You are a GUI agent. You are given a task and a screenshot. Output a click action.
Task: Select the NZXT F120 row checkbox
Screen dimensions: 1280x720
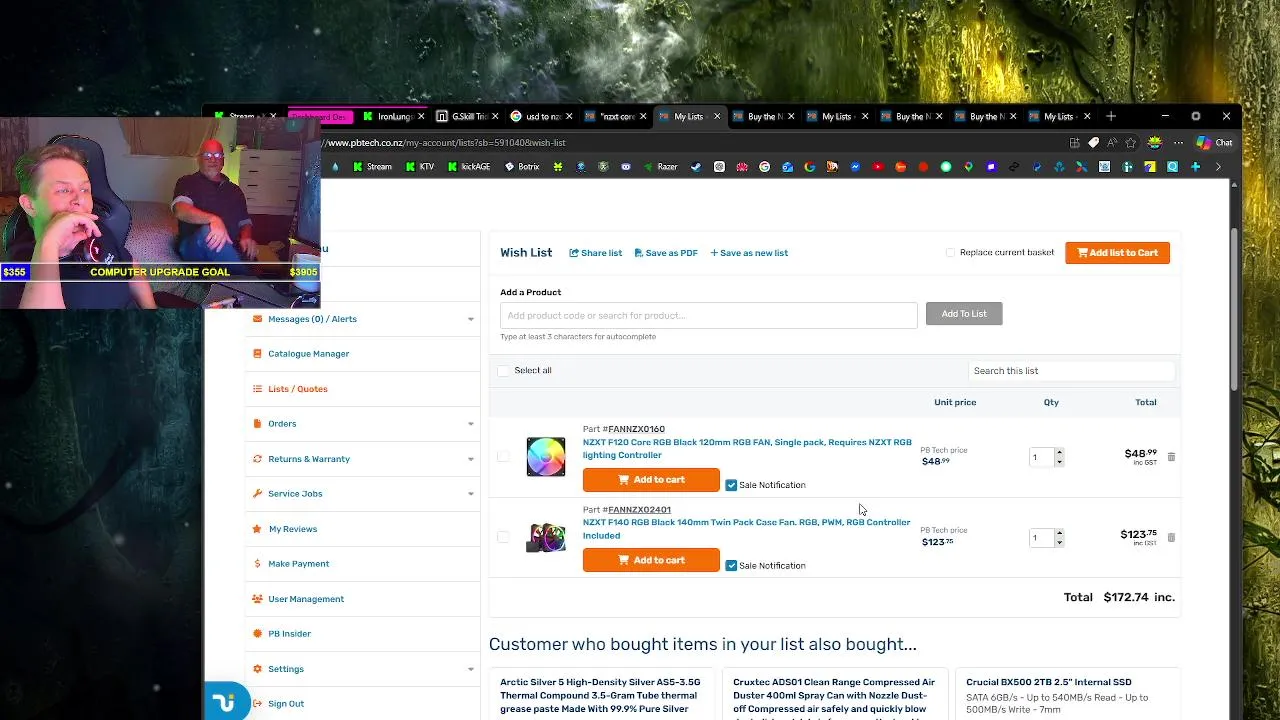[503, 457]
